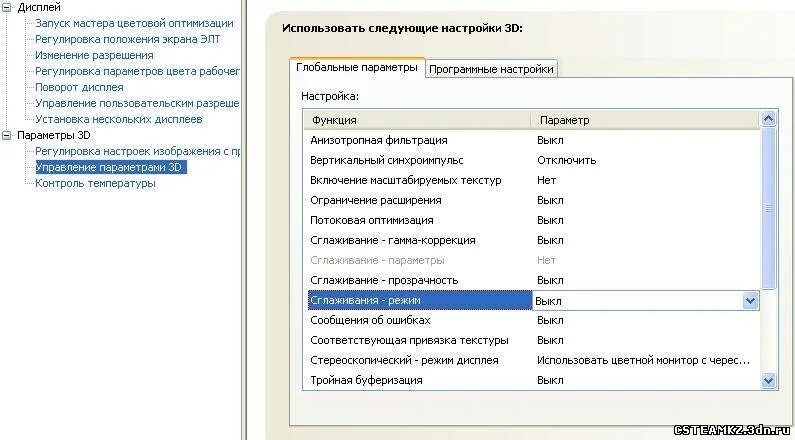
Task: Switch to Глобальные параметры tab
Action: [x=357, y=67]
